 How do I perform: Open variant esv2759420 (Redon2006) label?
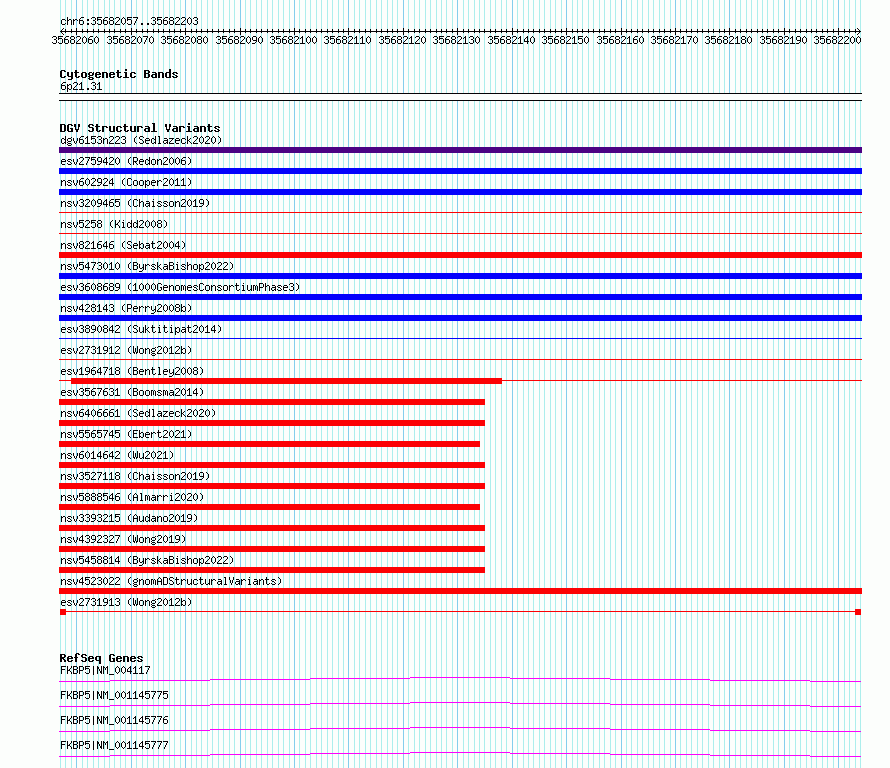(x=126, y=161)
